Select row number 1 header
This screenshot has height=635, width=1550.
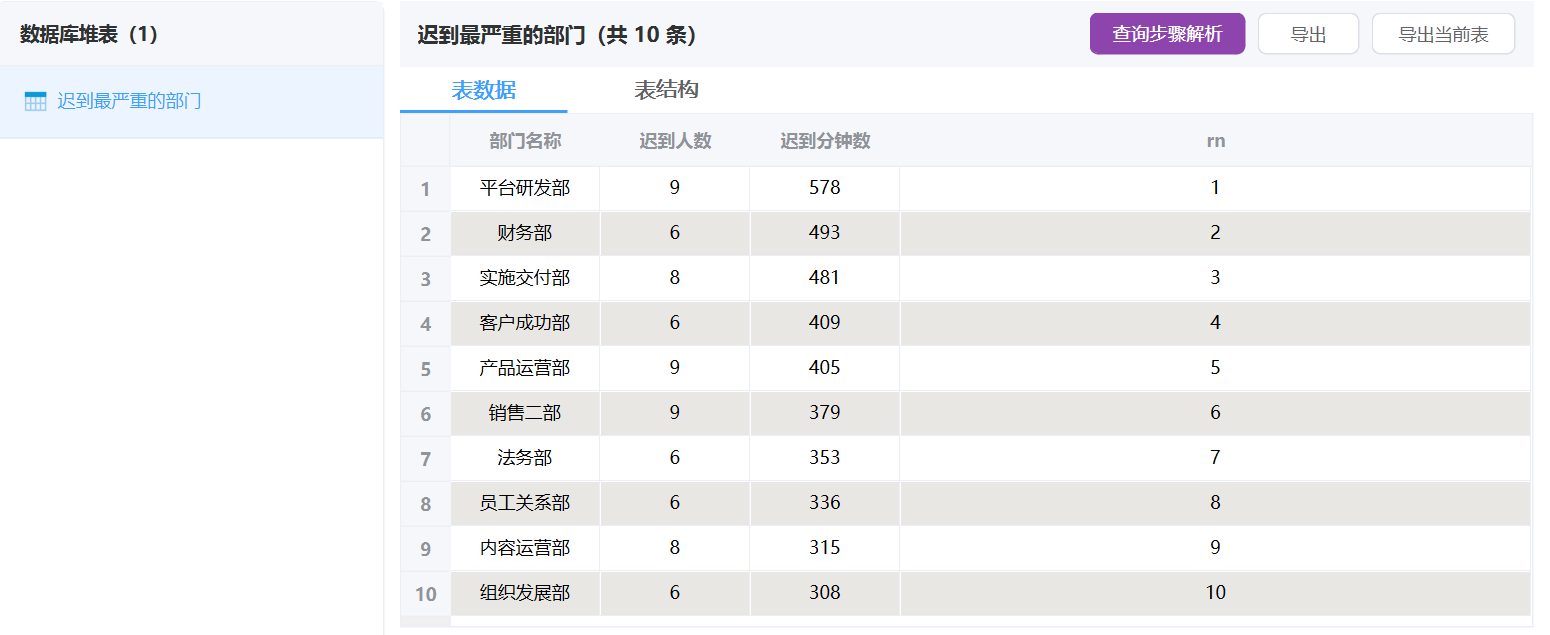click(x=425, y=189)
